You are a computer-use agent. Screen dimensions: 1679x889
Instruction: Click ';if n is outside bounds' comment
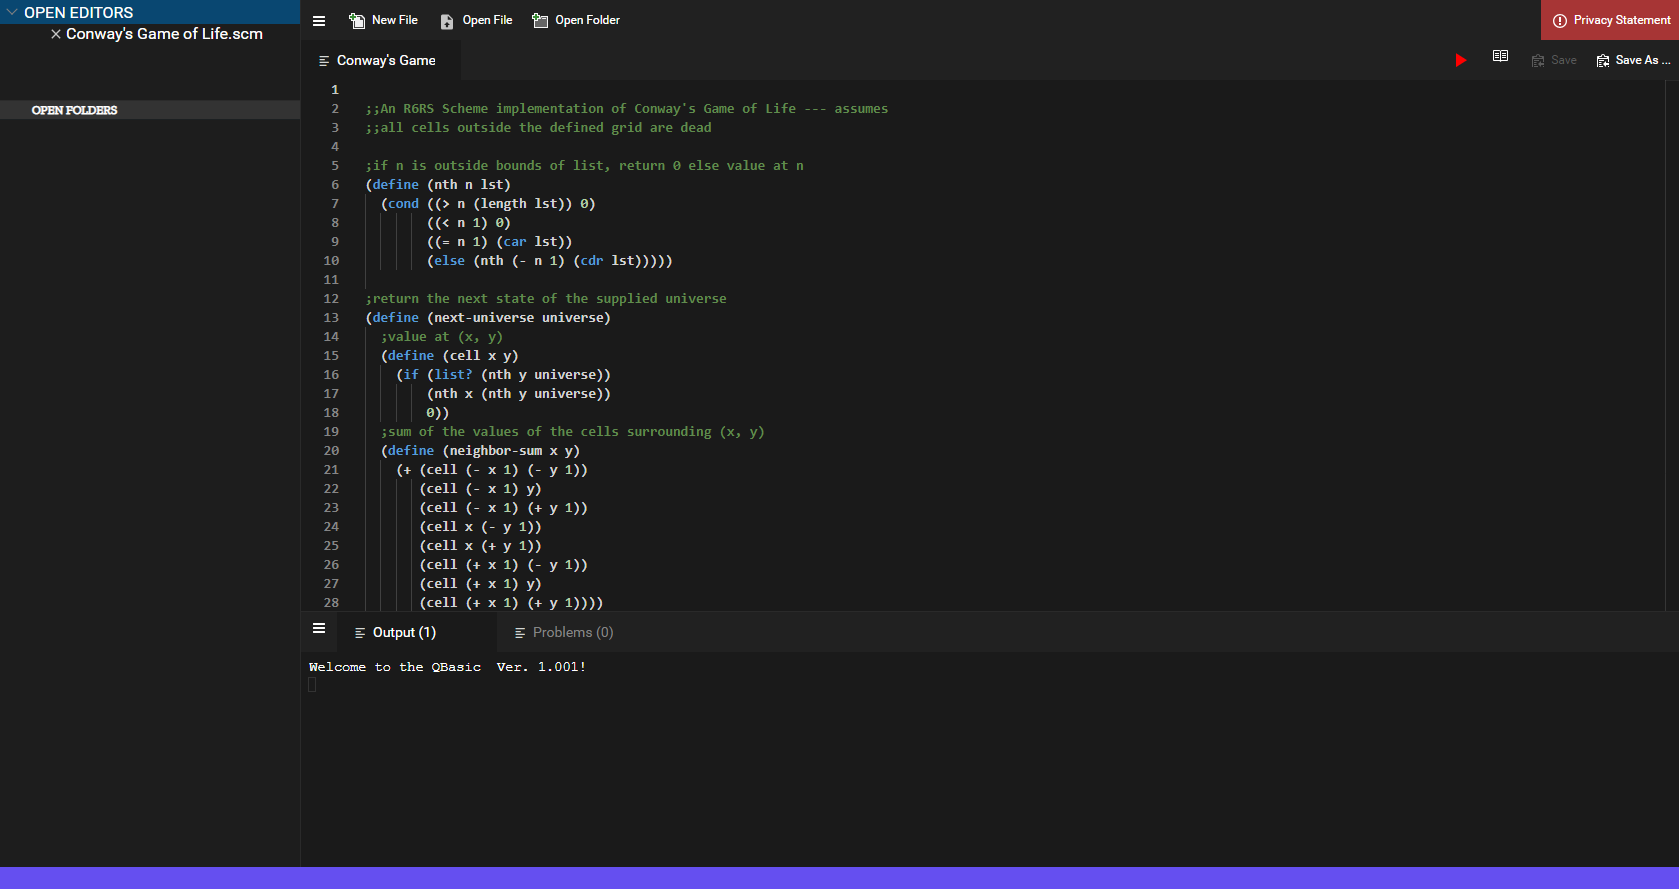584,166
